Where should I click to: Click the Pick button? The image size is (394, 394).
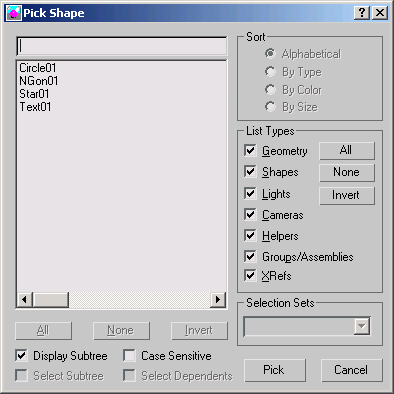pyautogui.click(x=275, y=370)
